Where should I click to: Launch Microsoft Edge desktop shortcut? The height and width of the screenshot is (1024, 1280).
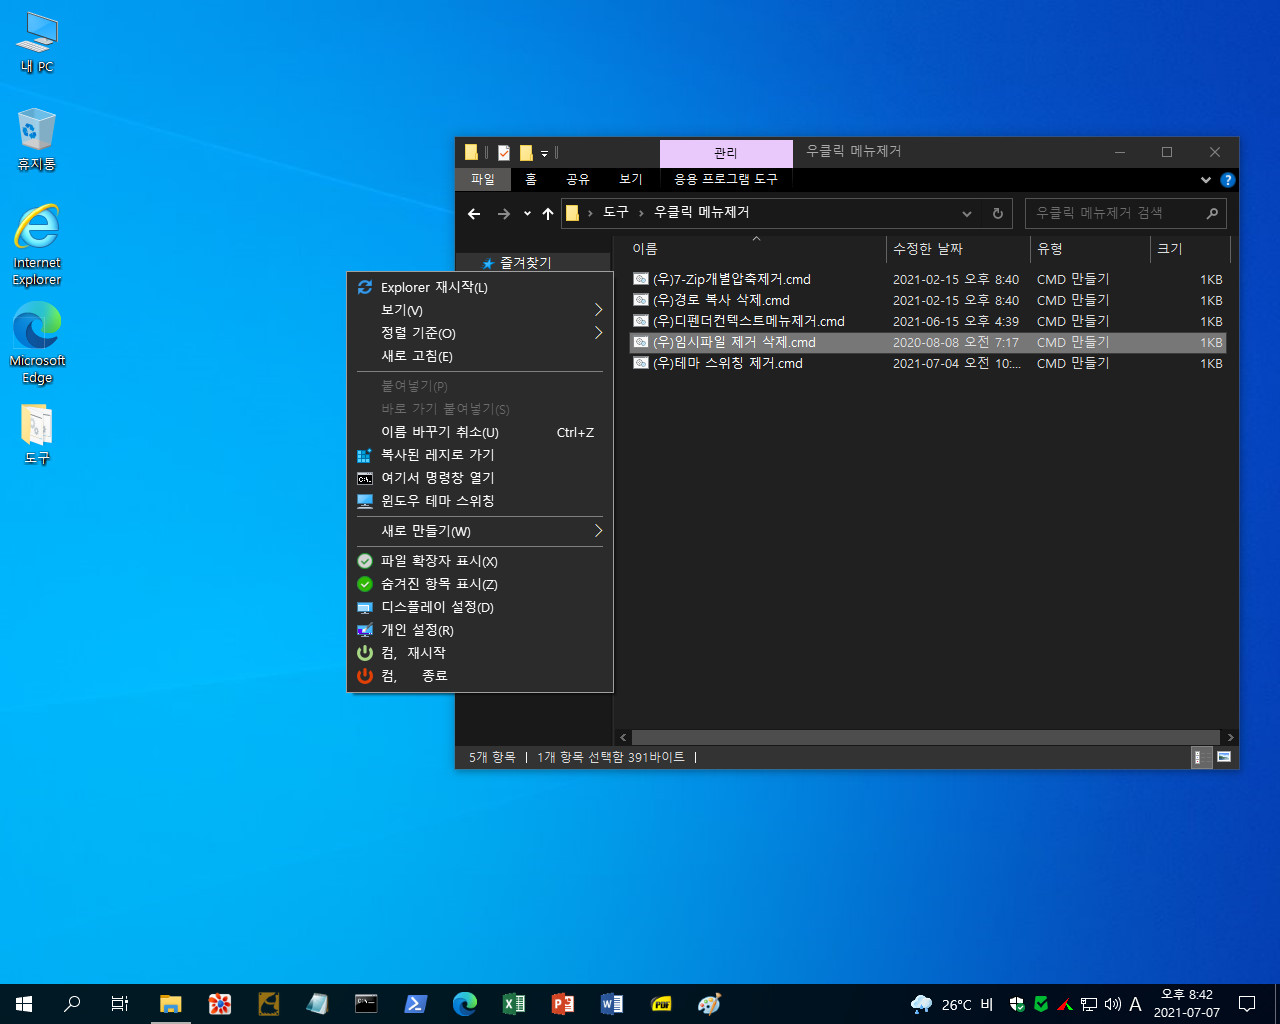[37, 343]
